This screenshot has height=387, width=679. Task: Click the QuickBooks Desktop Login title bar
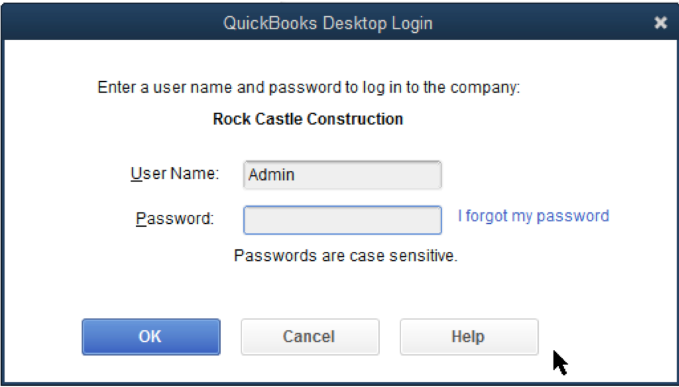[x=328, y=23]
